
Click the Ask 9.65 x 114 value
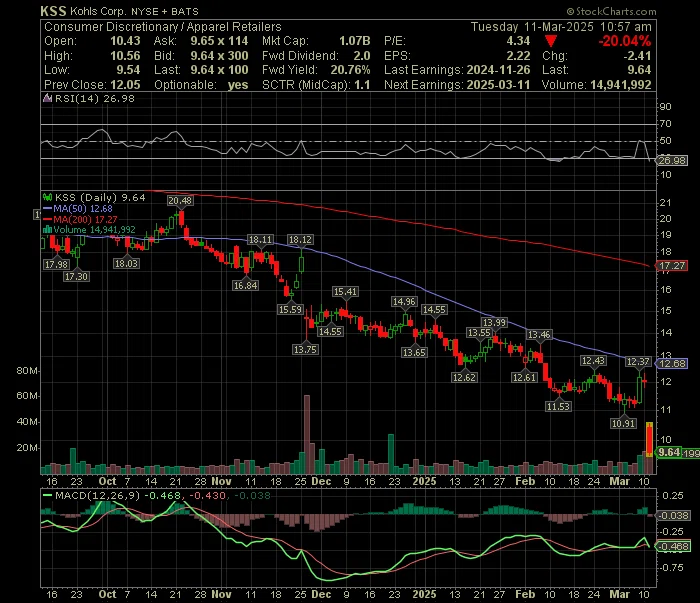coord(219,41)
